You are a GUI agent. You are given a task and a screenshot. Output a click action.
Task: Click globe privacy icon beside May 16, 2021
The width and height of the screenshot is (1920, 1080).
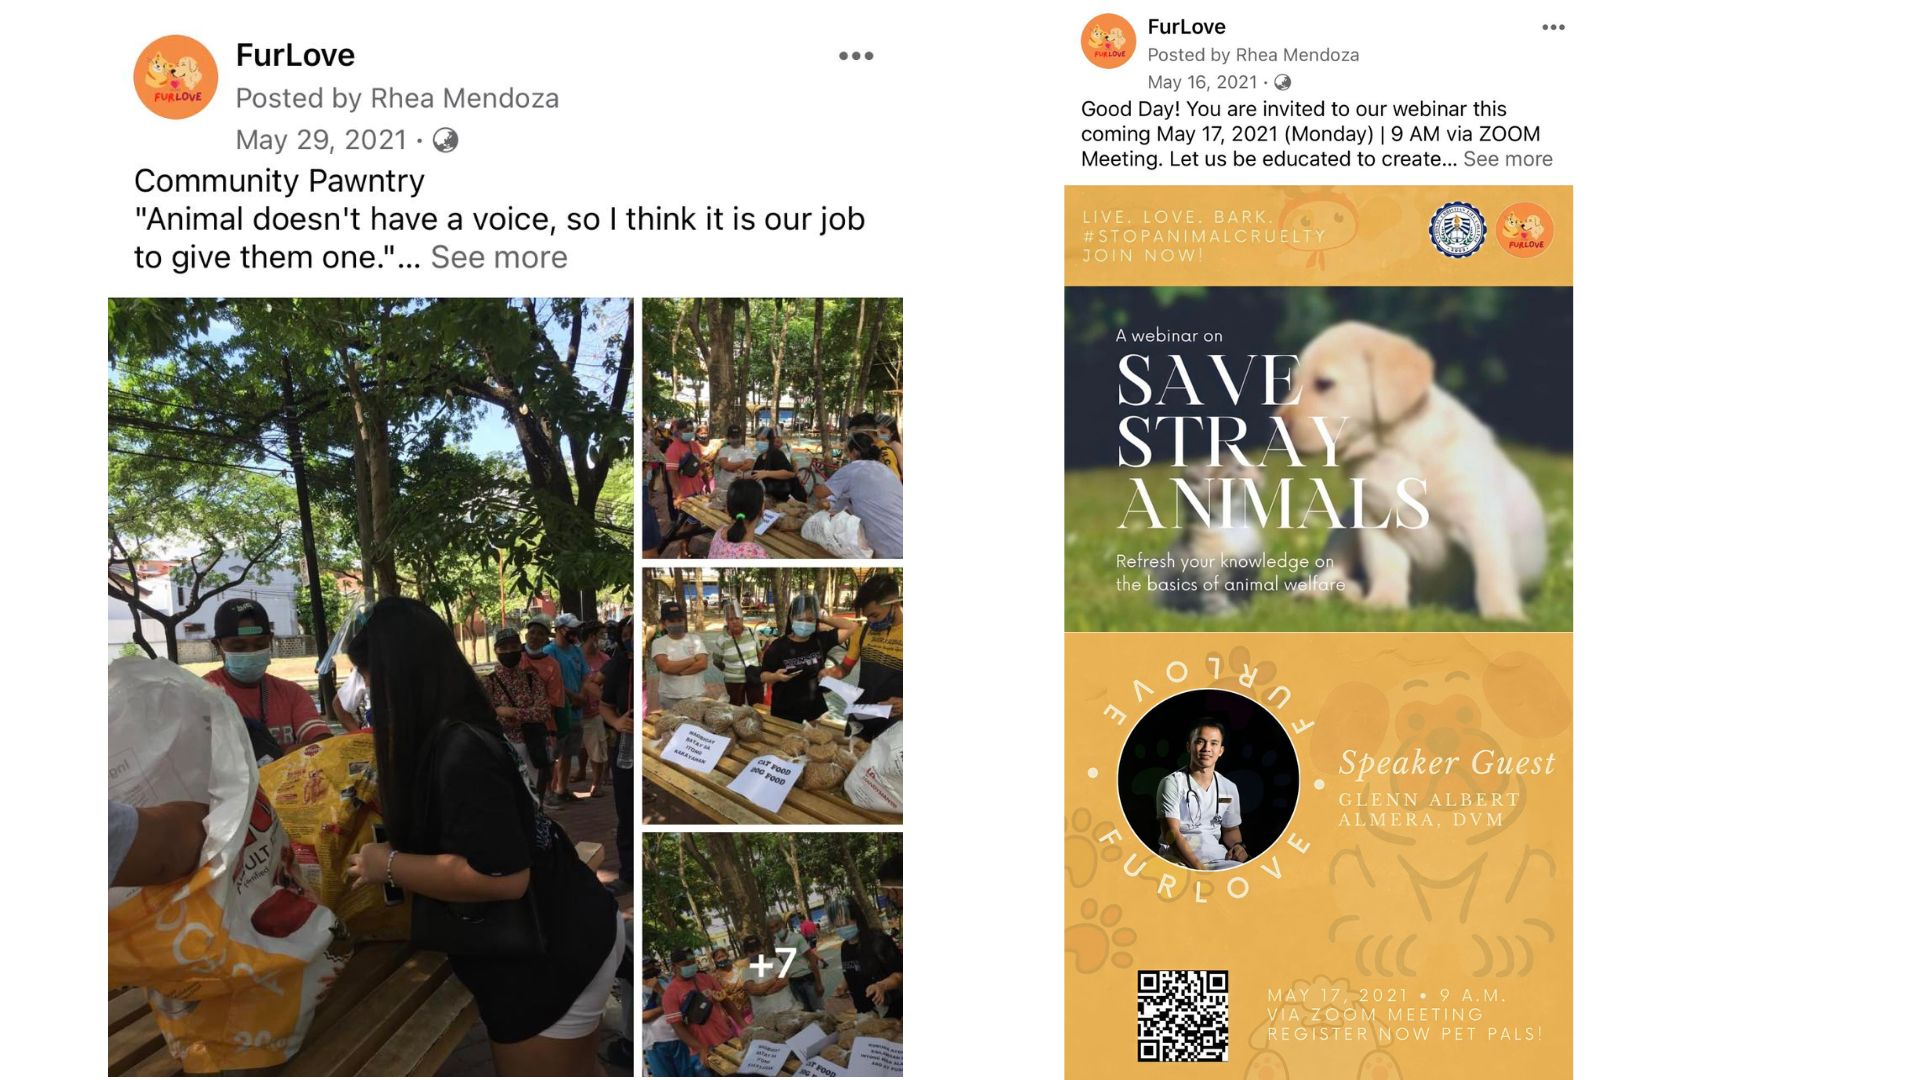[x=1283, y=82]
